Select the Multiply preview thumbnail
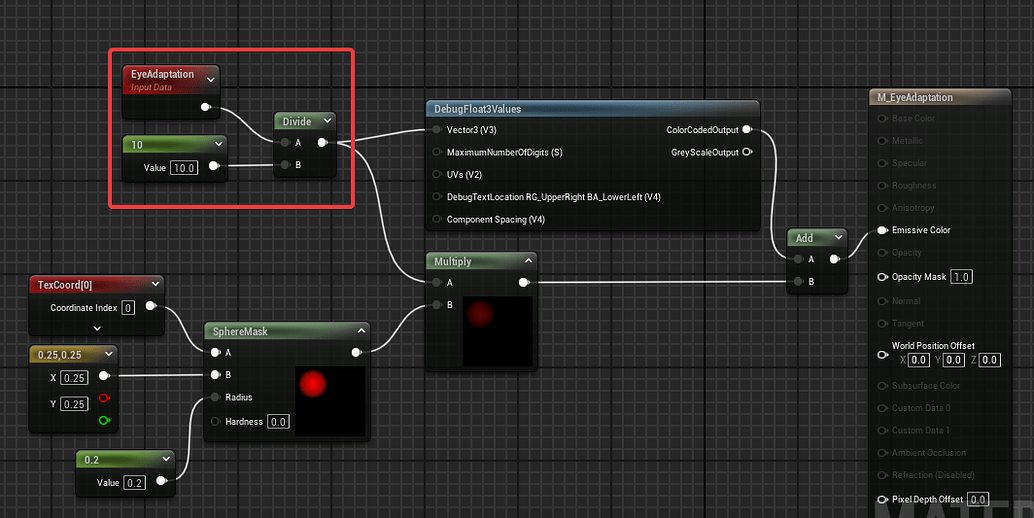1034x518 pixels. 498,331
